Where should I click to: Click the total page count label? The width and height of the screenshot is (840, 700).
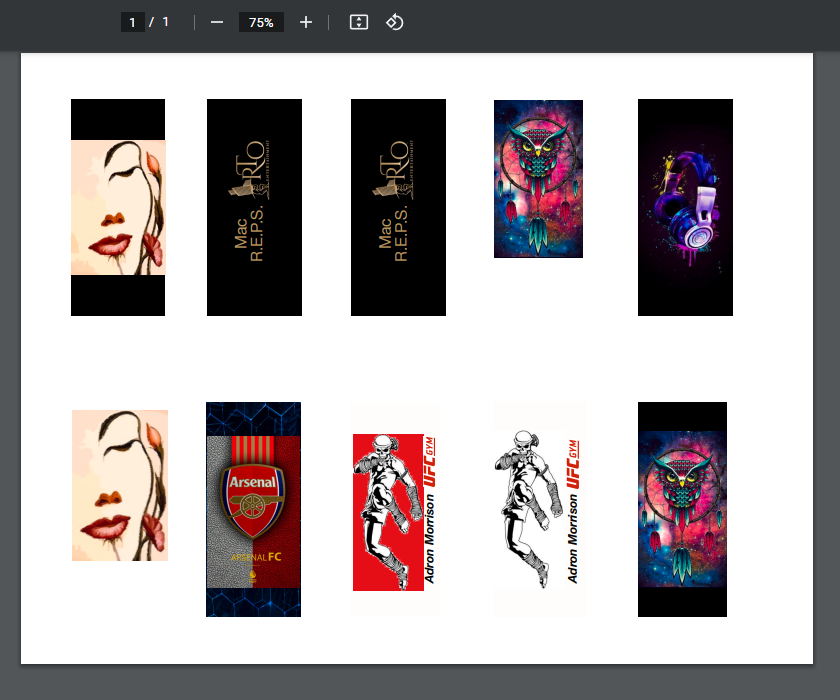(165, 22)
